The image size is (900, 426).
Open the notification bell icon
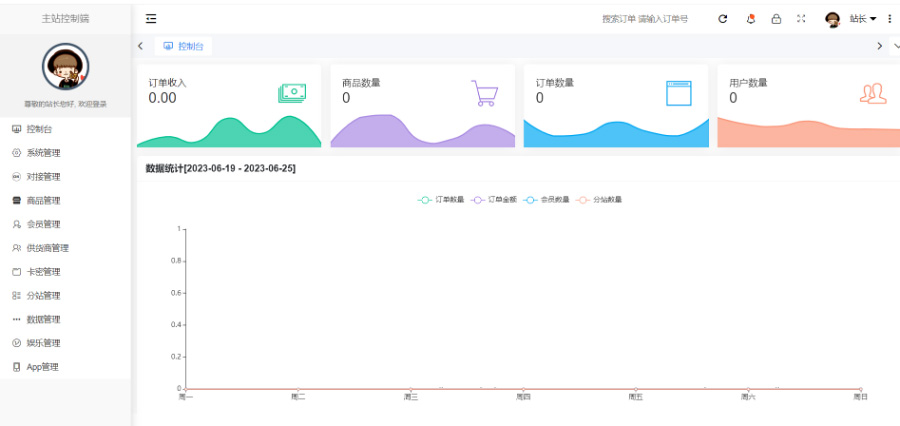[750, 19]
